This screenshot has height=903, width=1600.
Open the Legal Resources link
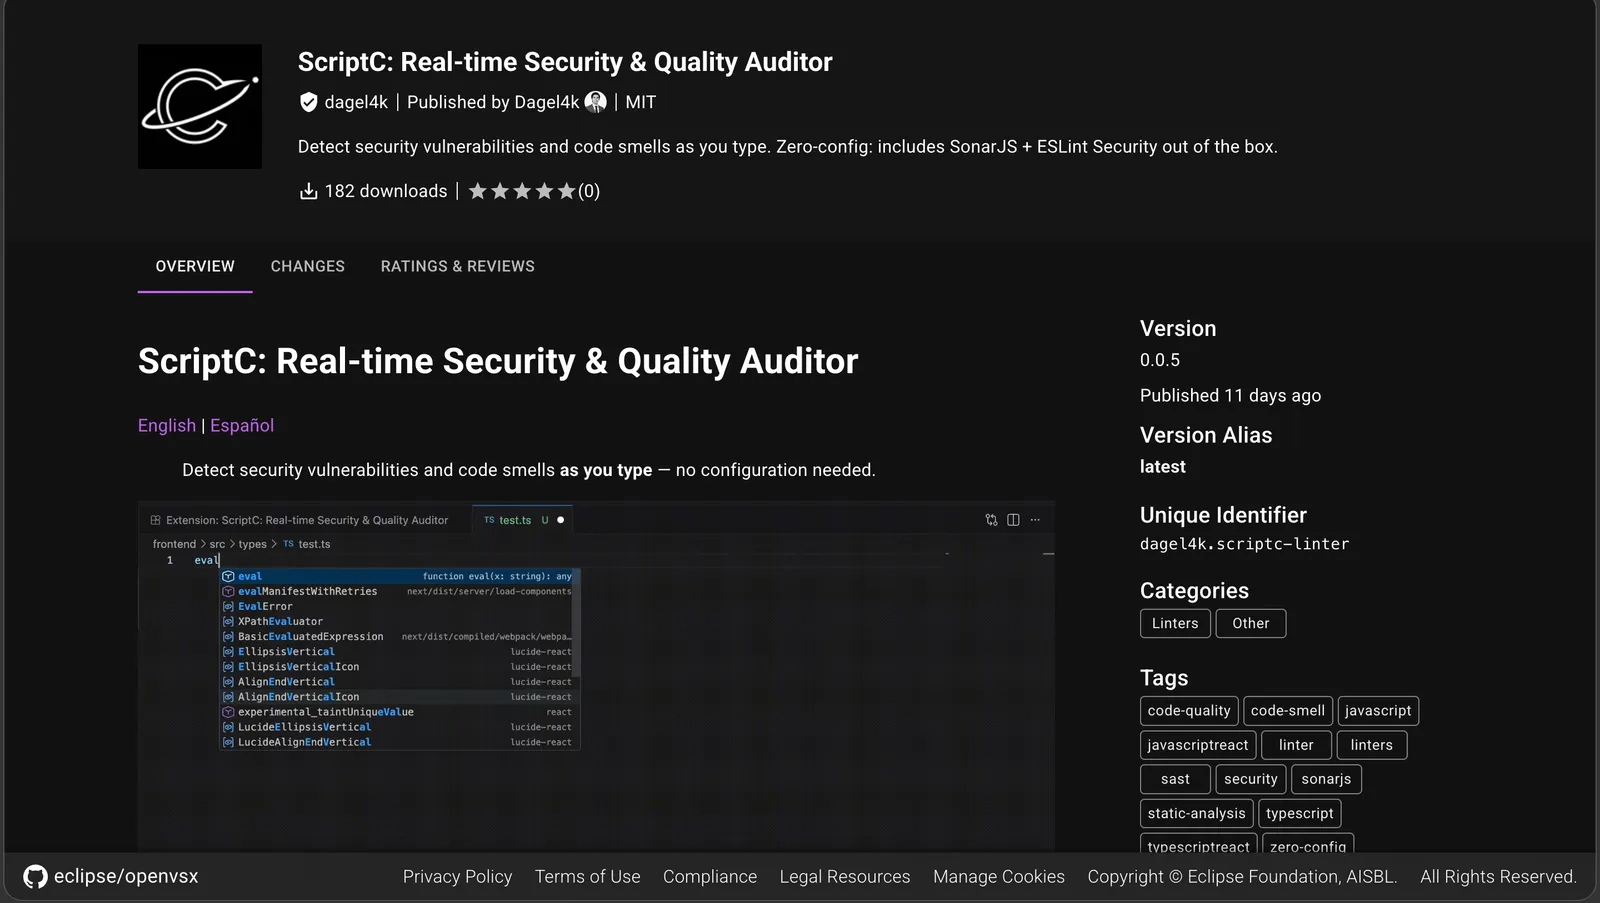(x=845, y=877)
